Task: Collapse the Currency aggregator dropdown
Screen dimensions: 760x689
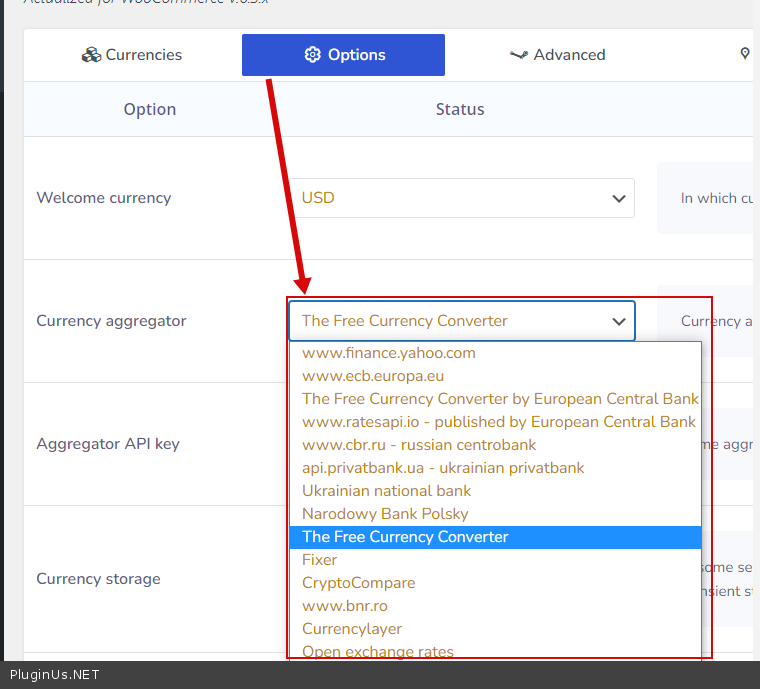Action: tap(461, 321)
